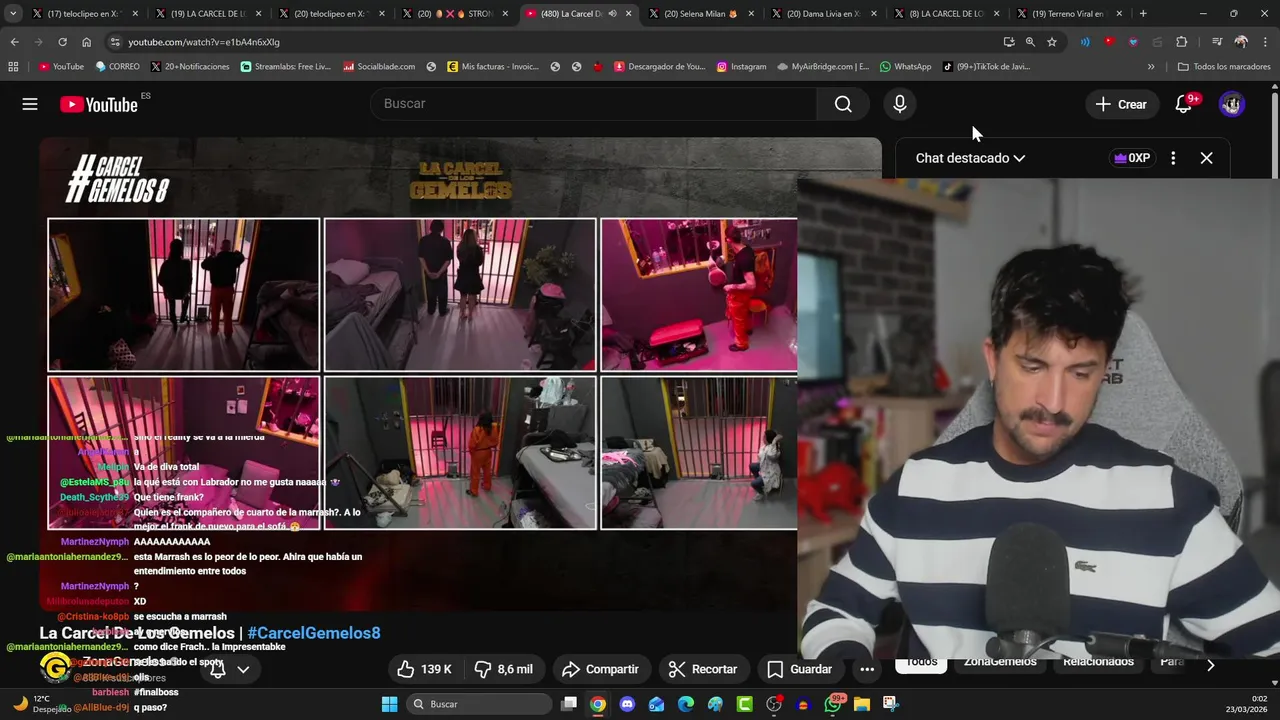
Task: Open more actions ellipsis beside Guardar
Action: 867,669
